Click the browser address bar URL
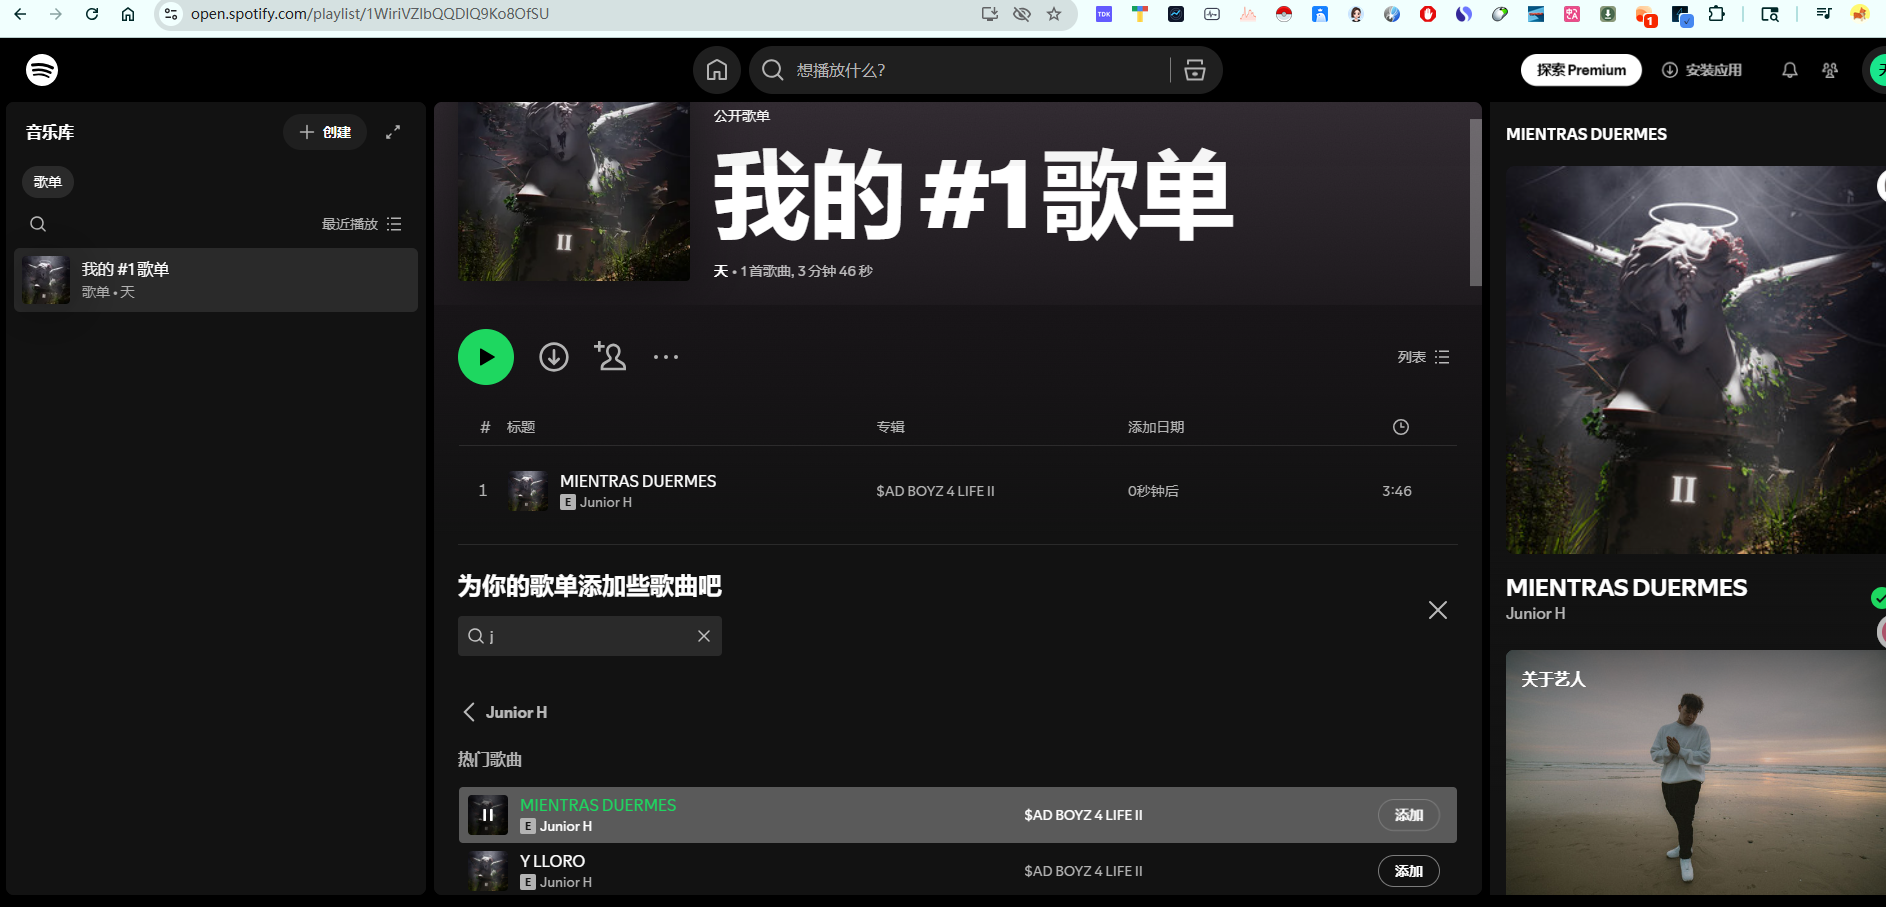Screen dimensions: 1886x907 point(370,14)
